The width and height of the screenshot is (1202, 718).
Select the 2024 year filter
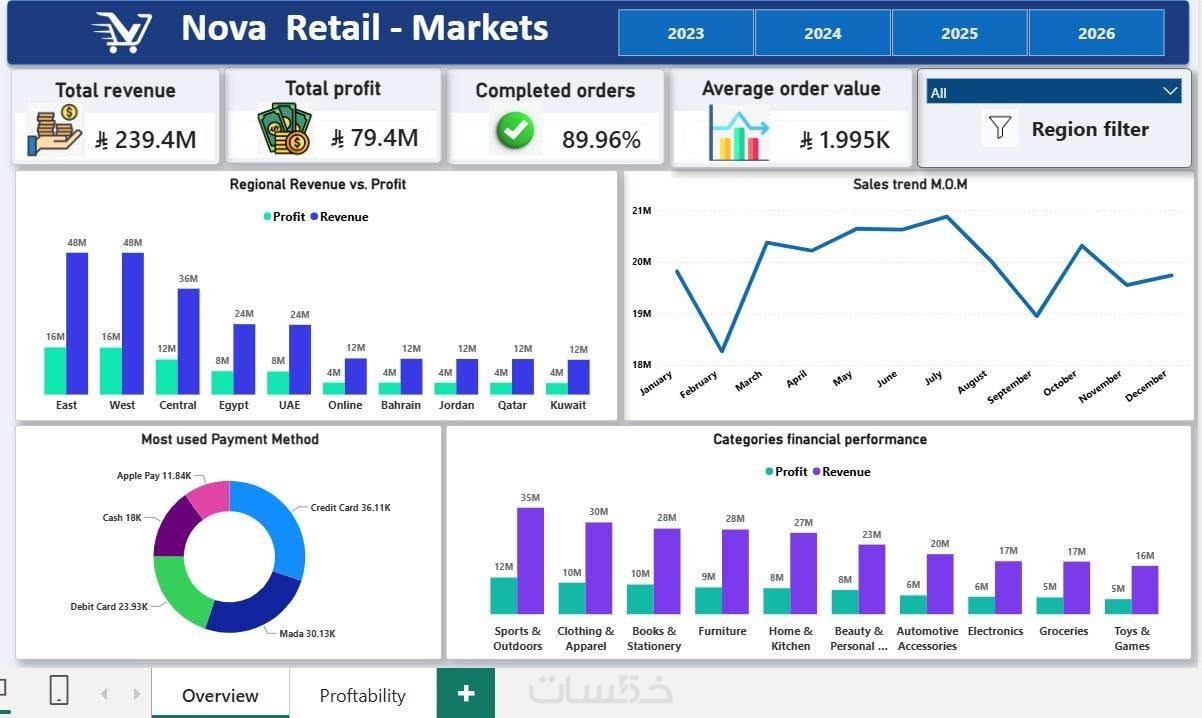coord(822,33)
